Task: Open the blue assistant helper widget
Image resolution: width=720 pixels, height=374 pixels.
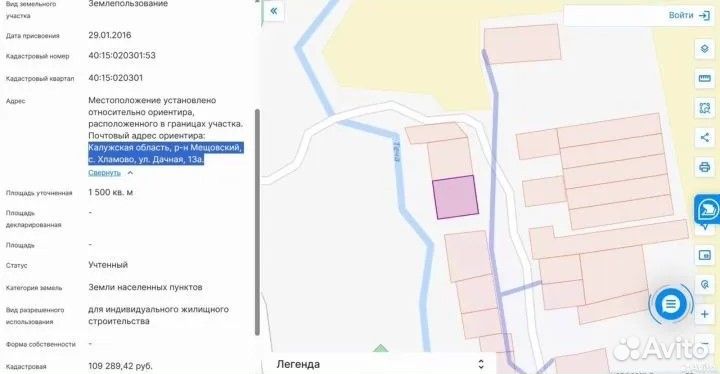Action: (707, 211)
